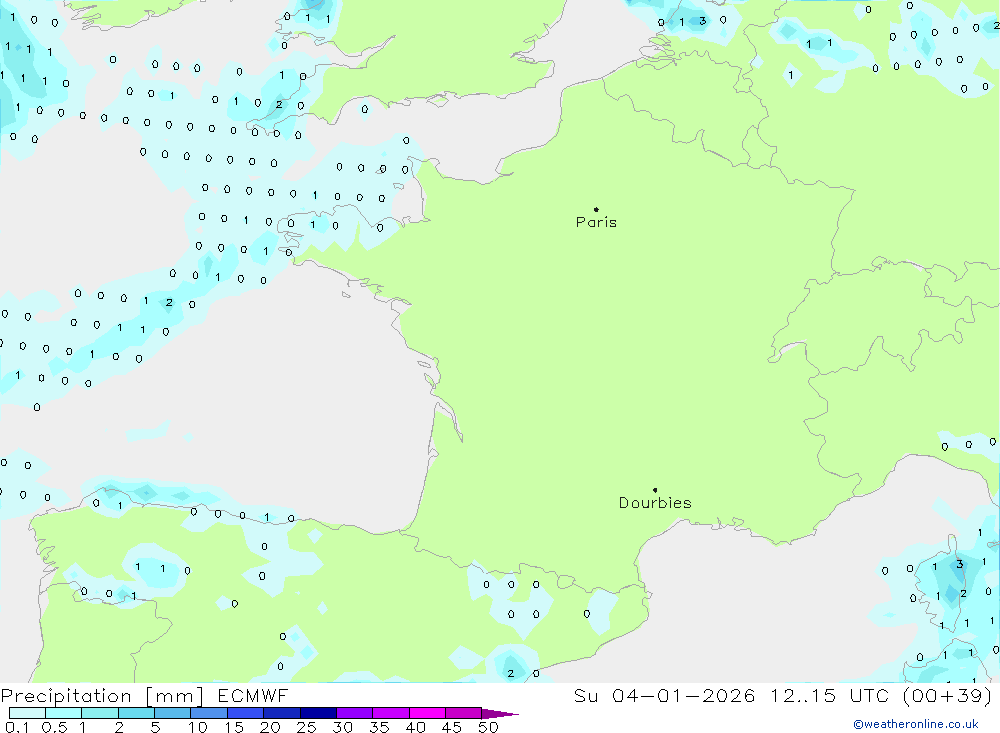Click the (00+39) forecast offset text
Viewport: 1000px width, 733px height.
click(948, 696)
